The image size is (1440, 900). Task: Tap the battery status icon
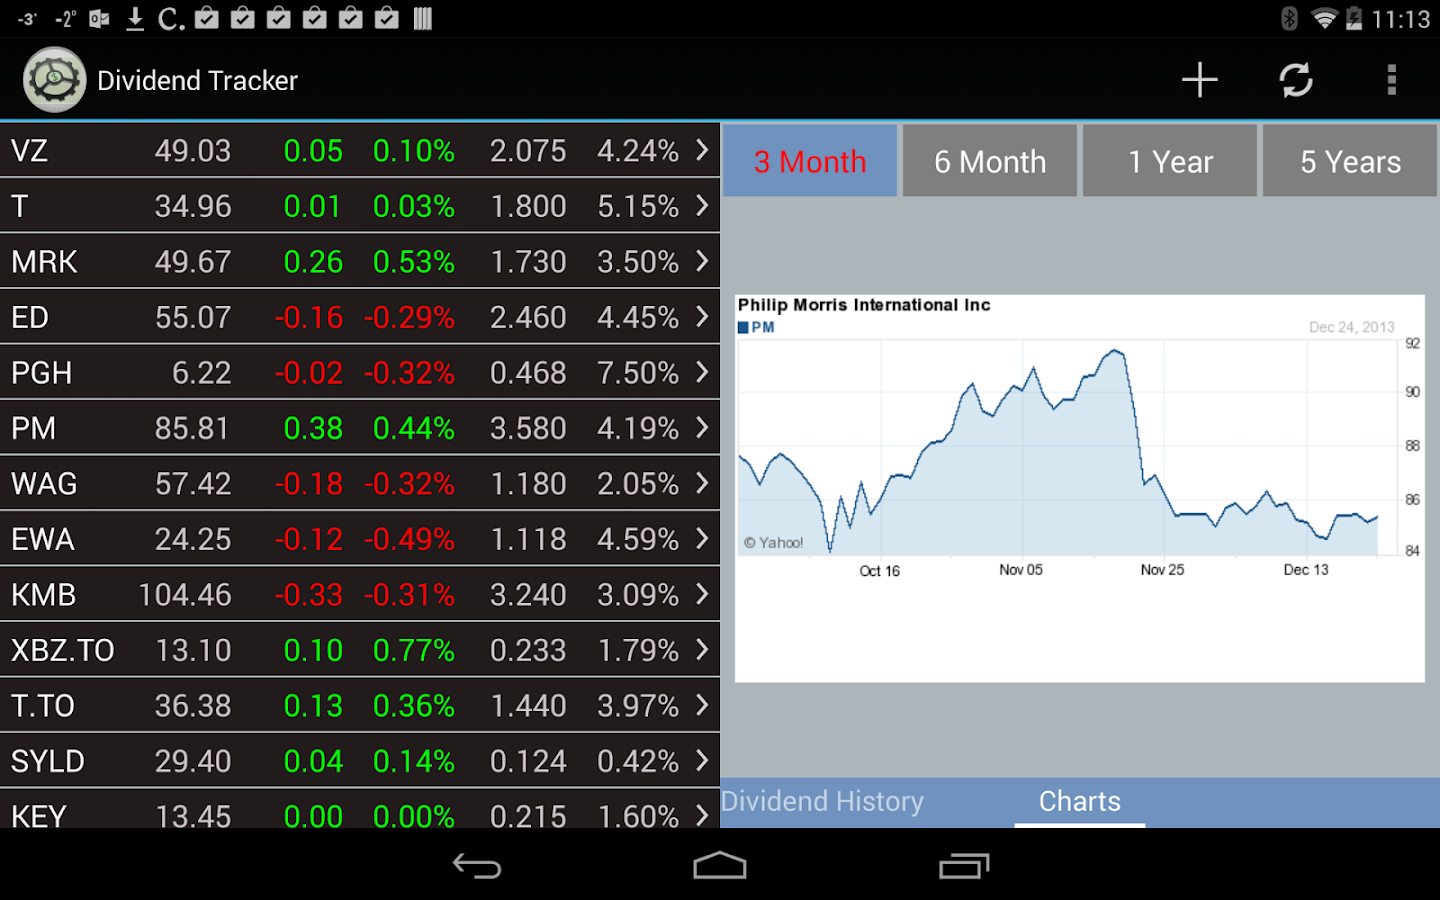tap(1354, 18)
